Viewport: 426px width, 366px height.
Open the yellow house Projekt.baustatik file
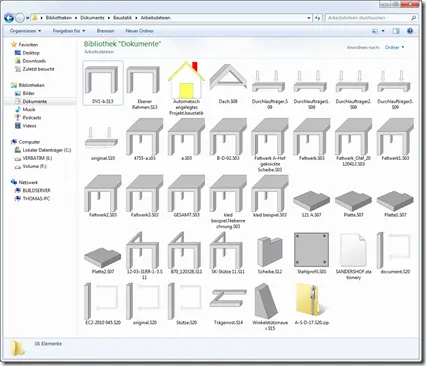186,80
